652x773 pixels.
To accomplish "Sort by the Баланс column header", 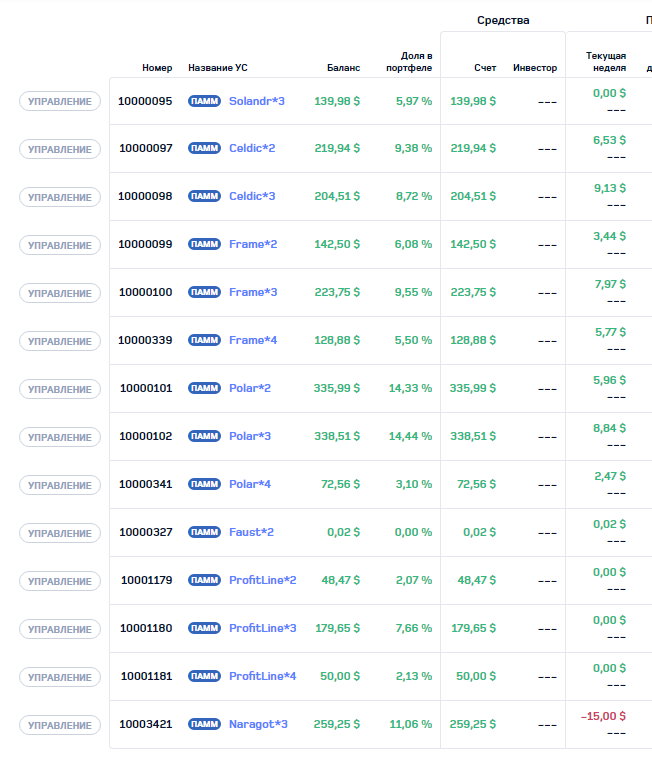I will click(343, 68).
